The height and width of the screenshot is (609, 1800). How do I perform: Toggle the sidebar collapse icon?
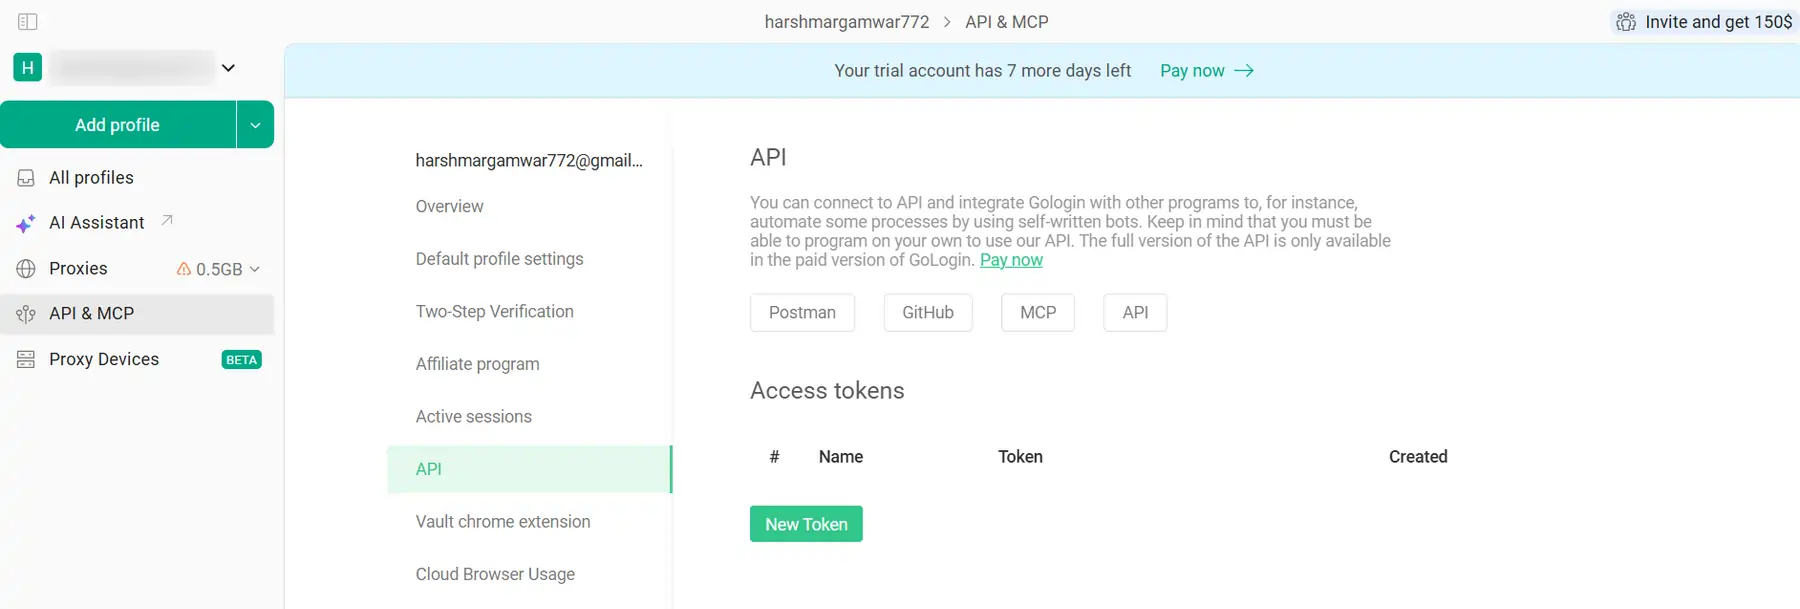pos(28,21)
